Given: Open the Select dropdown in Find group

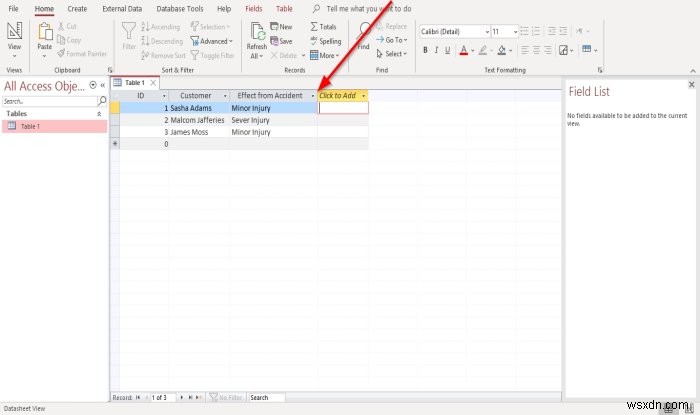Looking at the screenshot, I should 392,54.
